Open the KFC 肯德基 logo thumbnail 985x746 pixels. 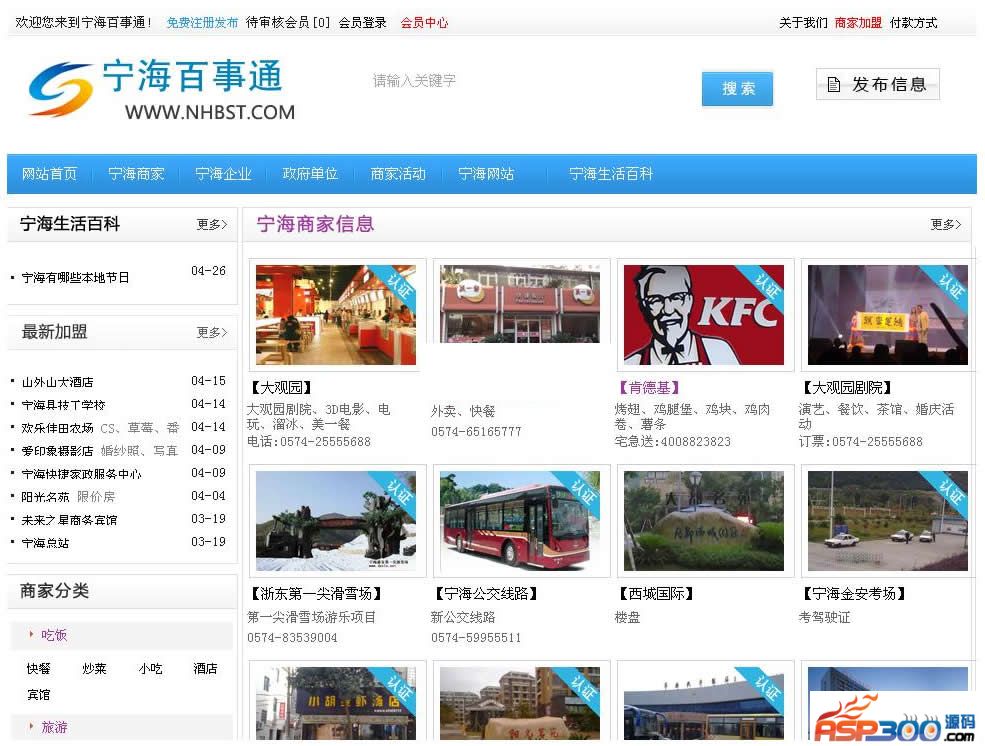(704, 315)
